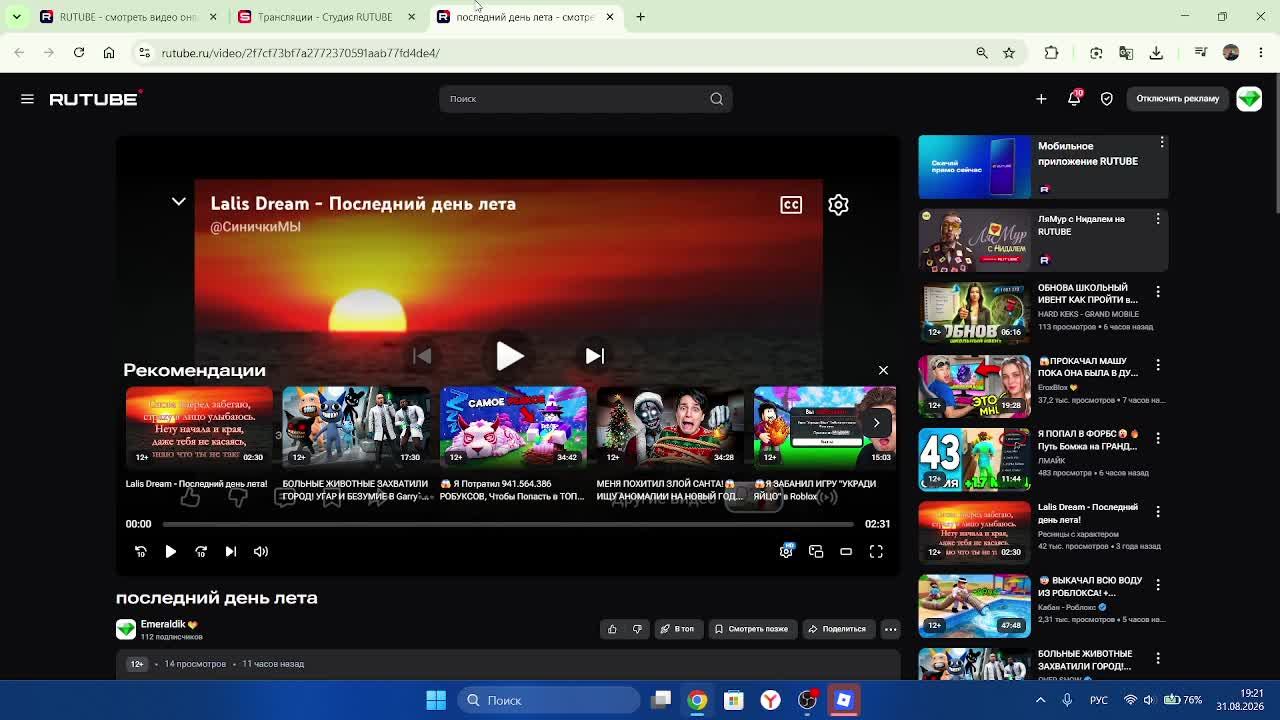The width and height of the screenshot is (1280, 720).
Task: Open the notifications bell
Action: (1074, 98)
